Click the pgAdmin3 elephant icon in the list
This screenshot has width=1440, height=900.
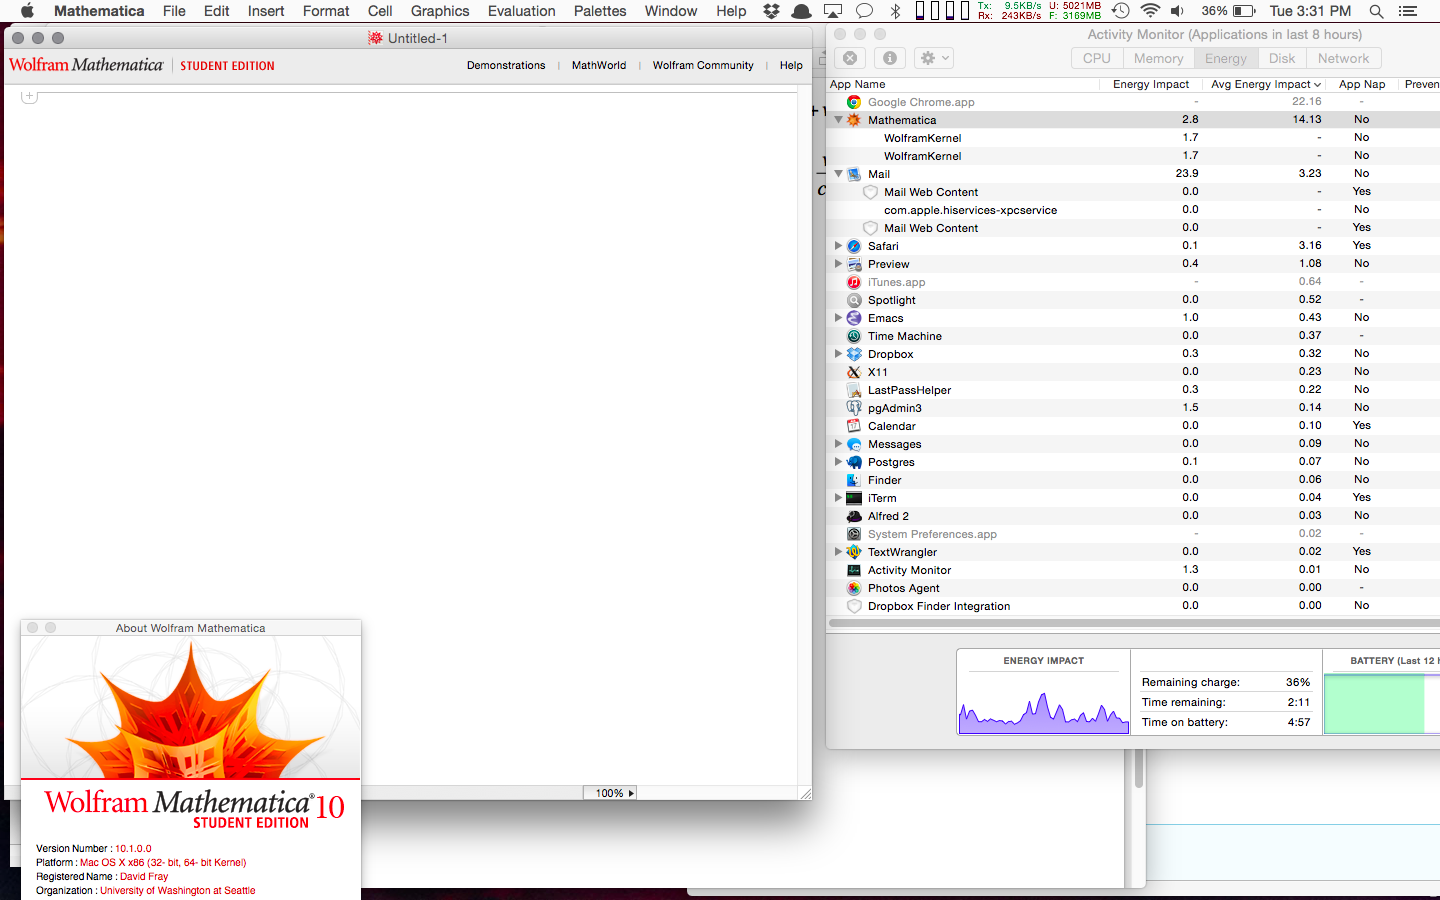tap(854, 408)
